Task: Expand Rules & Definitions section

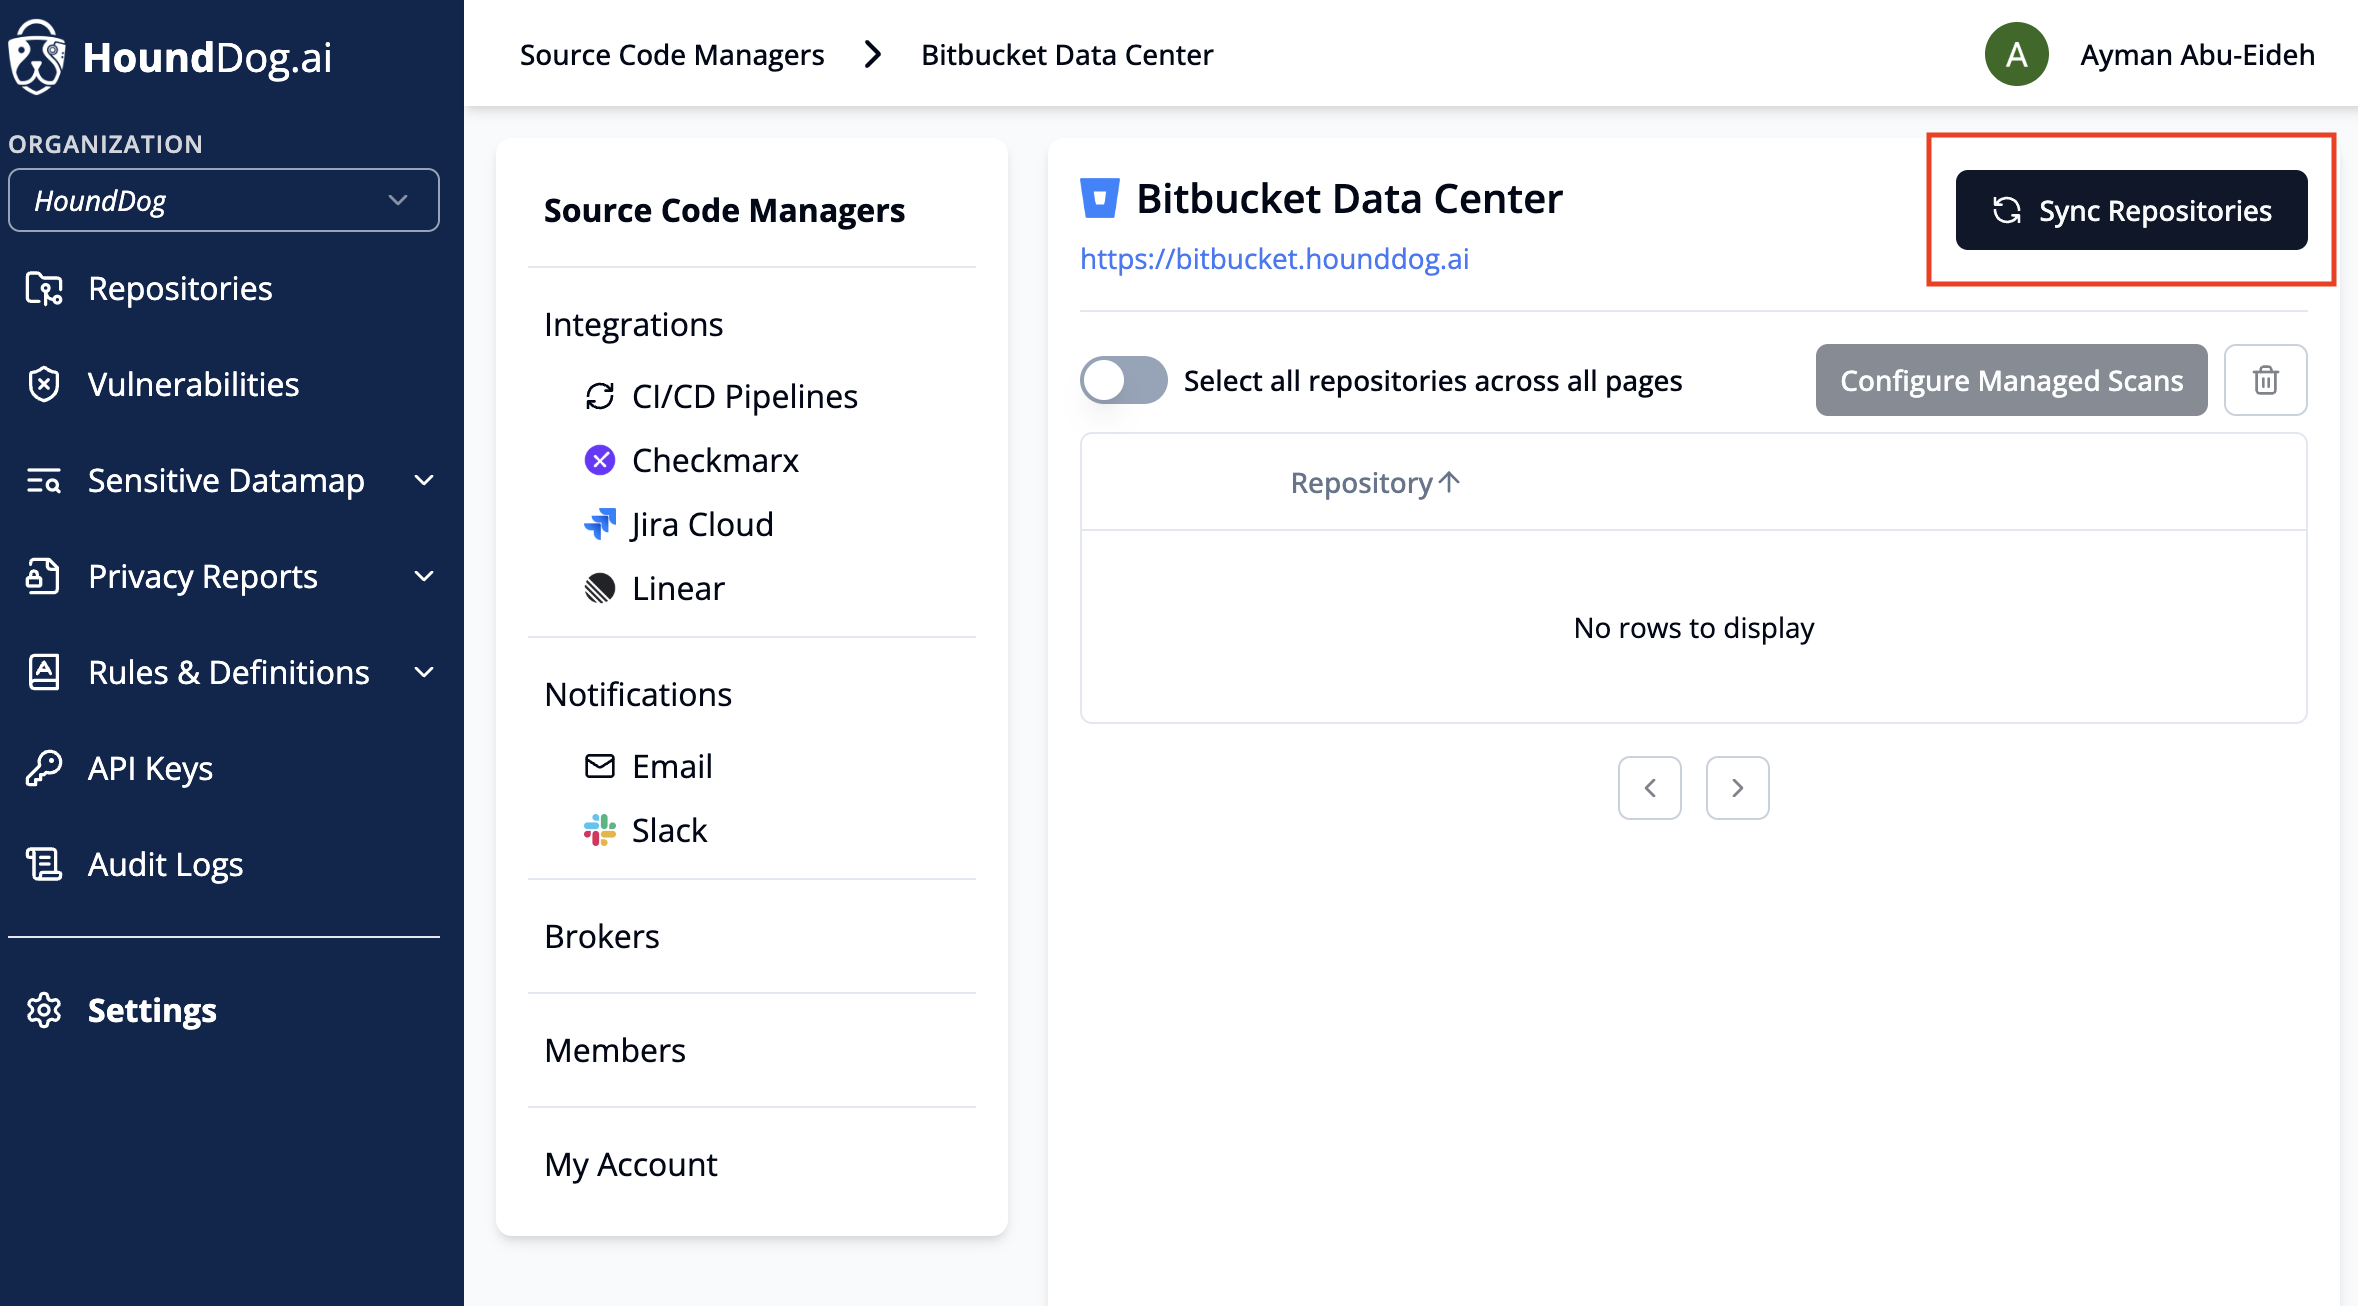Action: point(424,672)
